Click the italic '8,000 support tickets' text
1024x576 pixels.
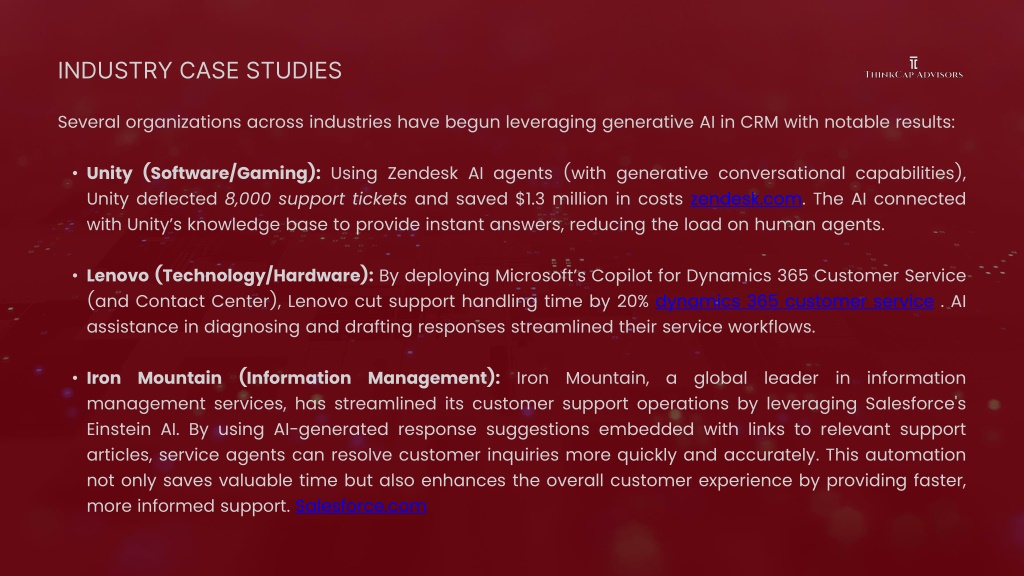pyautogui.click(x=315, y=199)
